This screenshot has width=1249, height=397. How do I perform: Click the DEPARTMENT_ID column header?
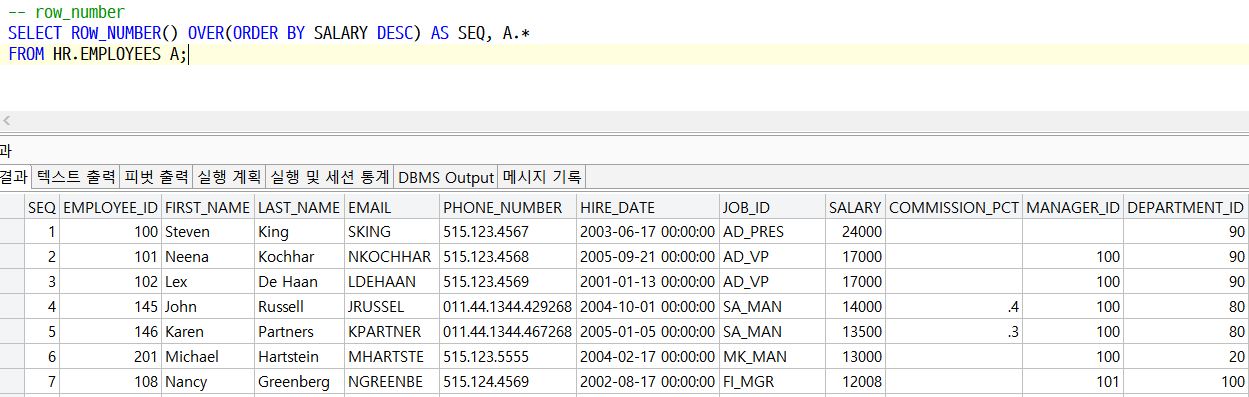coord(1186,208)
